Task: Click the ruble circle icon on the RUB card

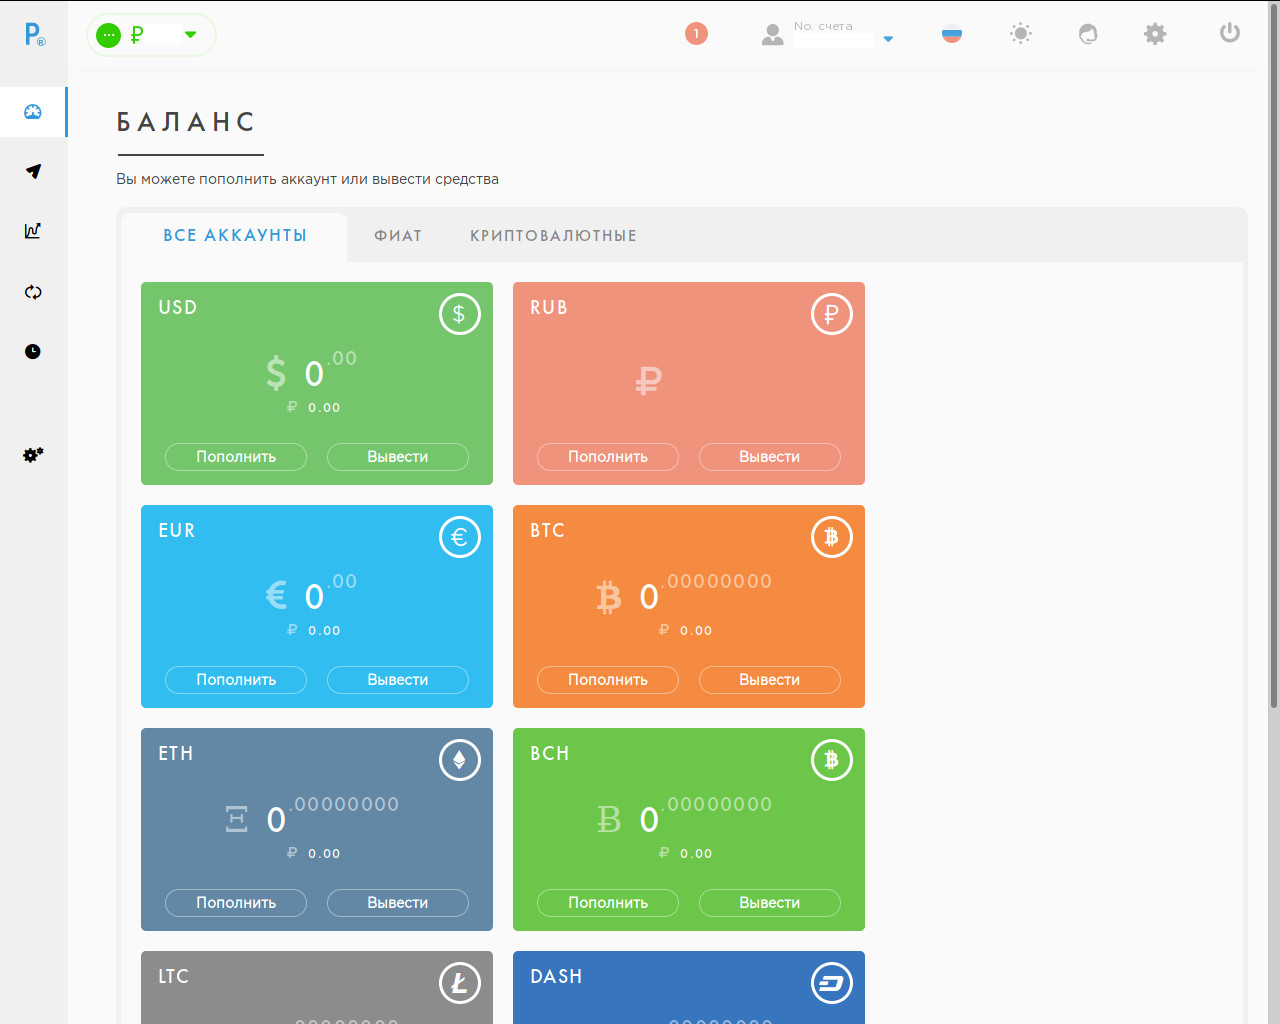Action: (831, 314)
